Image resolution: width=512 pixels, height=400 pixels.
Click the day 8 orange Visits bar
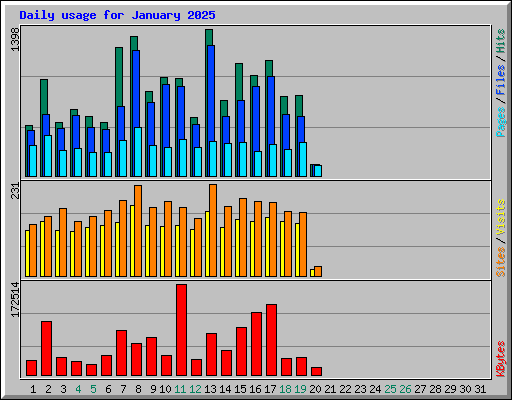[138, 231]
